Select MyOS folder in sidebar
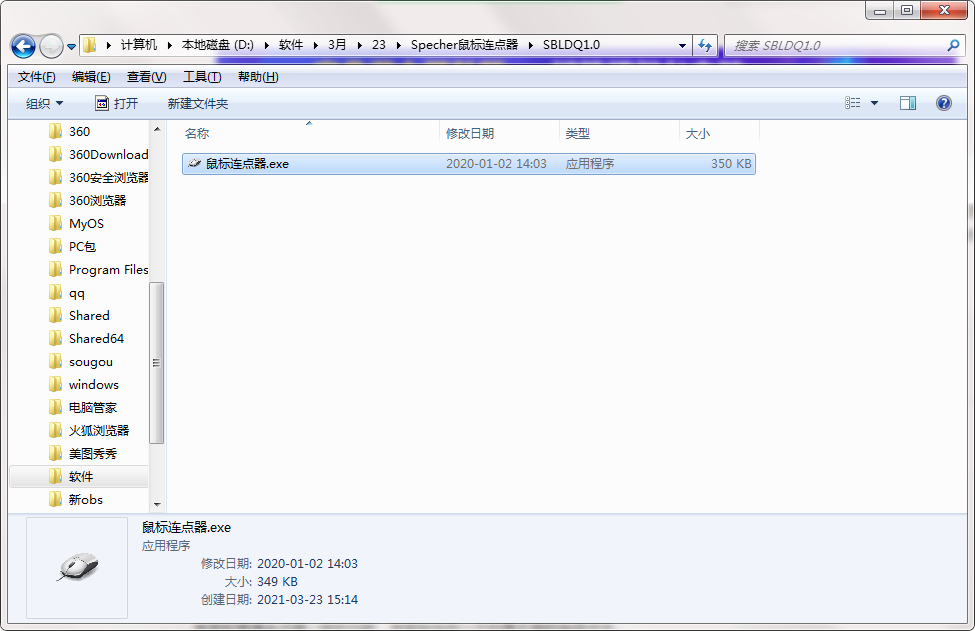The height and width of the screenshot is (631, 975). pos(76,223)
